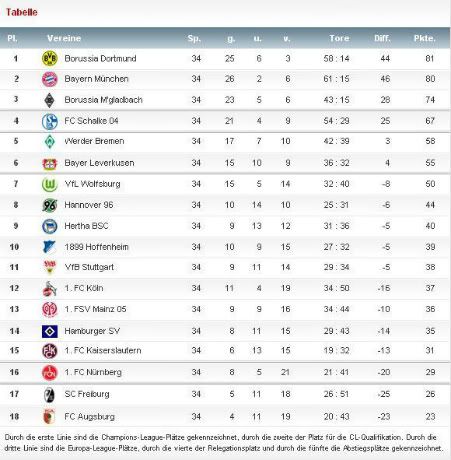Click the Hannover 96 emblem

(x=50, y=205)
